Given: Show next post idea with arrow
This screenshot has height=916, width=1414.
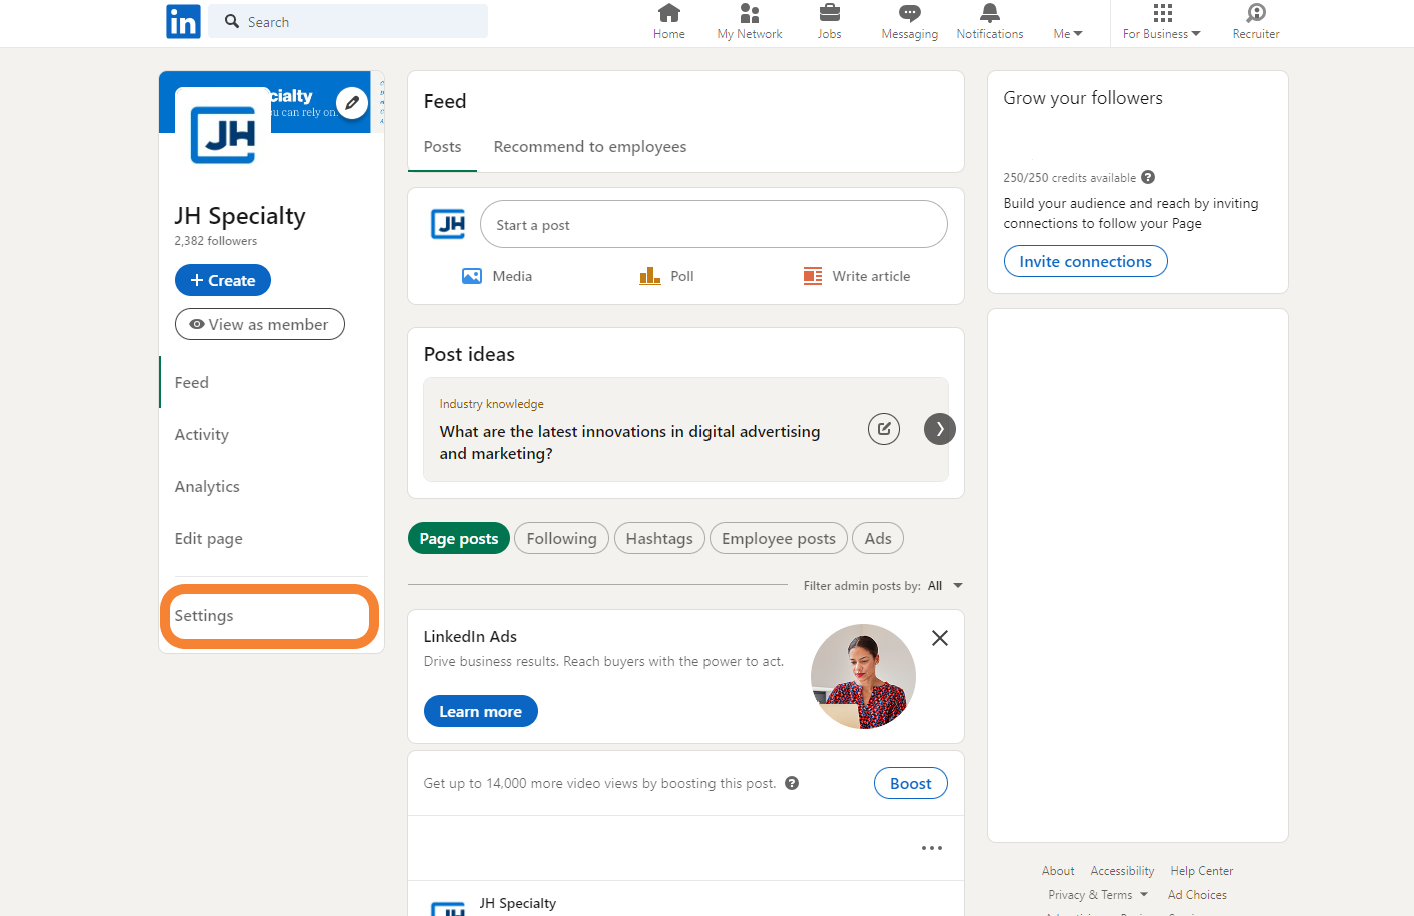Looking at the screenshot, I should coord(940,429).
